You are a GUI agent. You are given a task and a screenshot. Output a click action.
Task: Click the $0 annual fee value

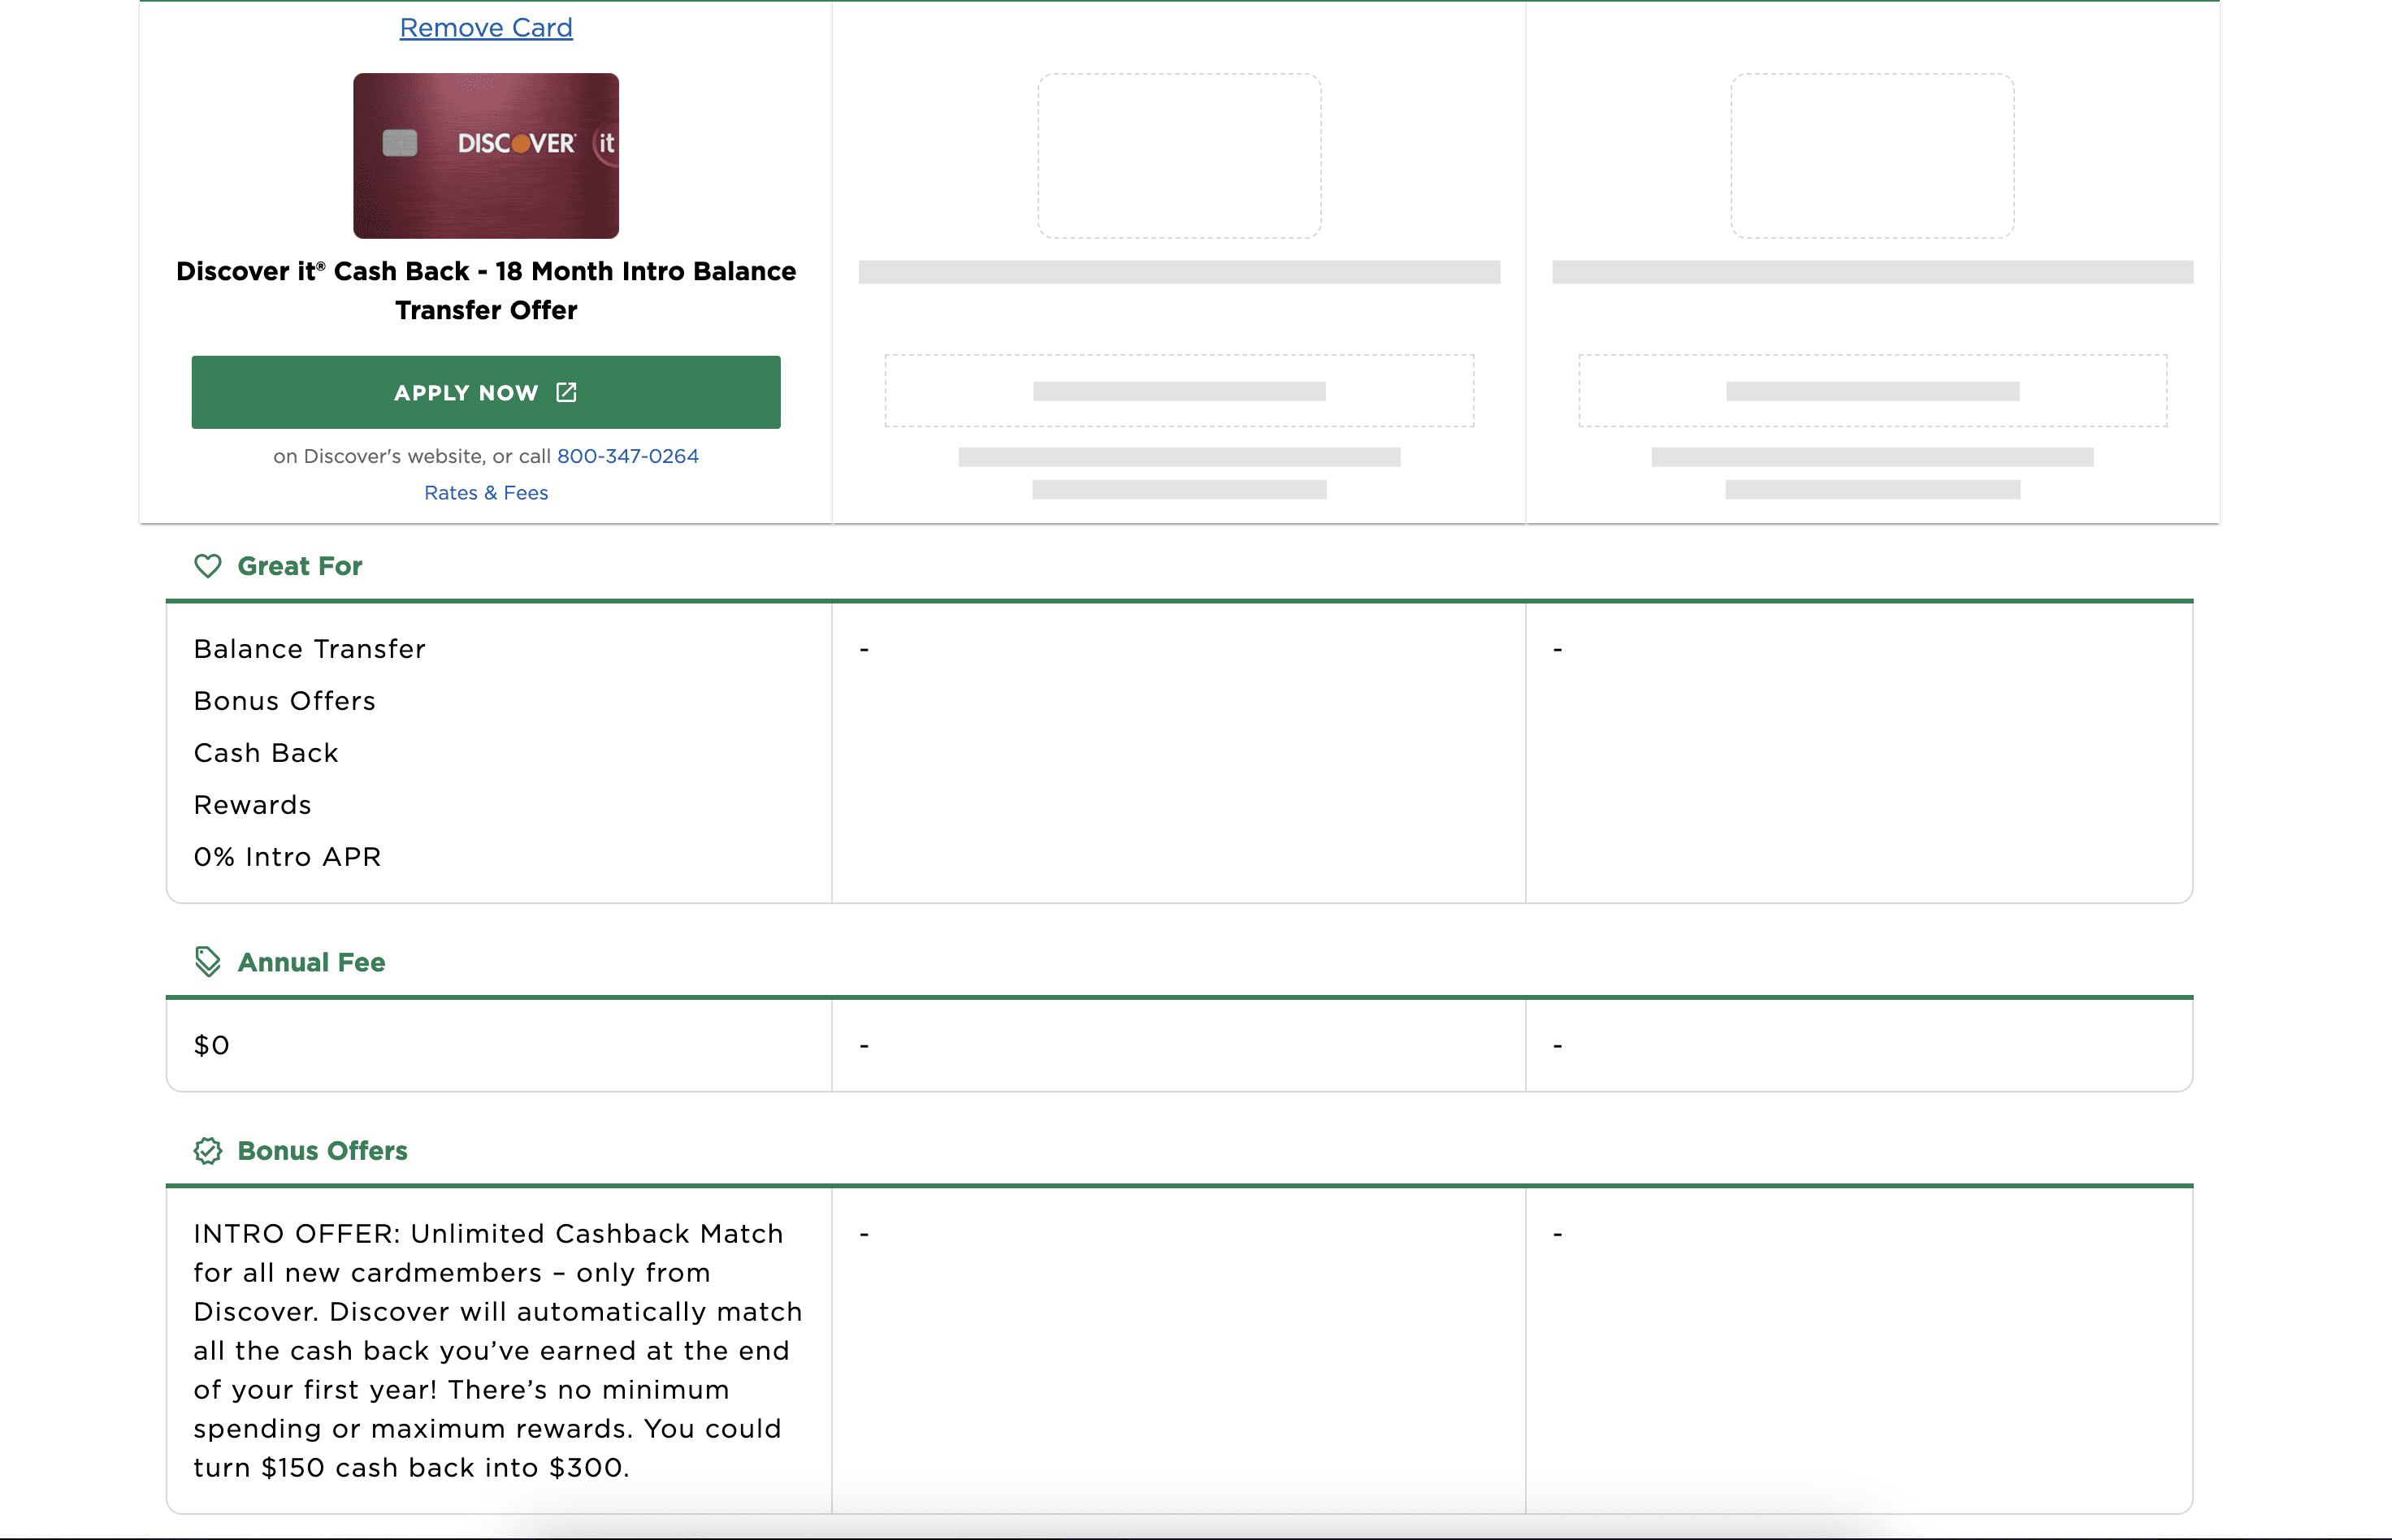[212, 1045]
